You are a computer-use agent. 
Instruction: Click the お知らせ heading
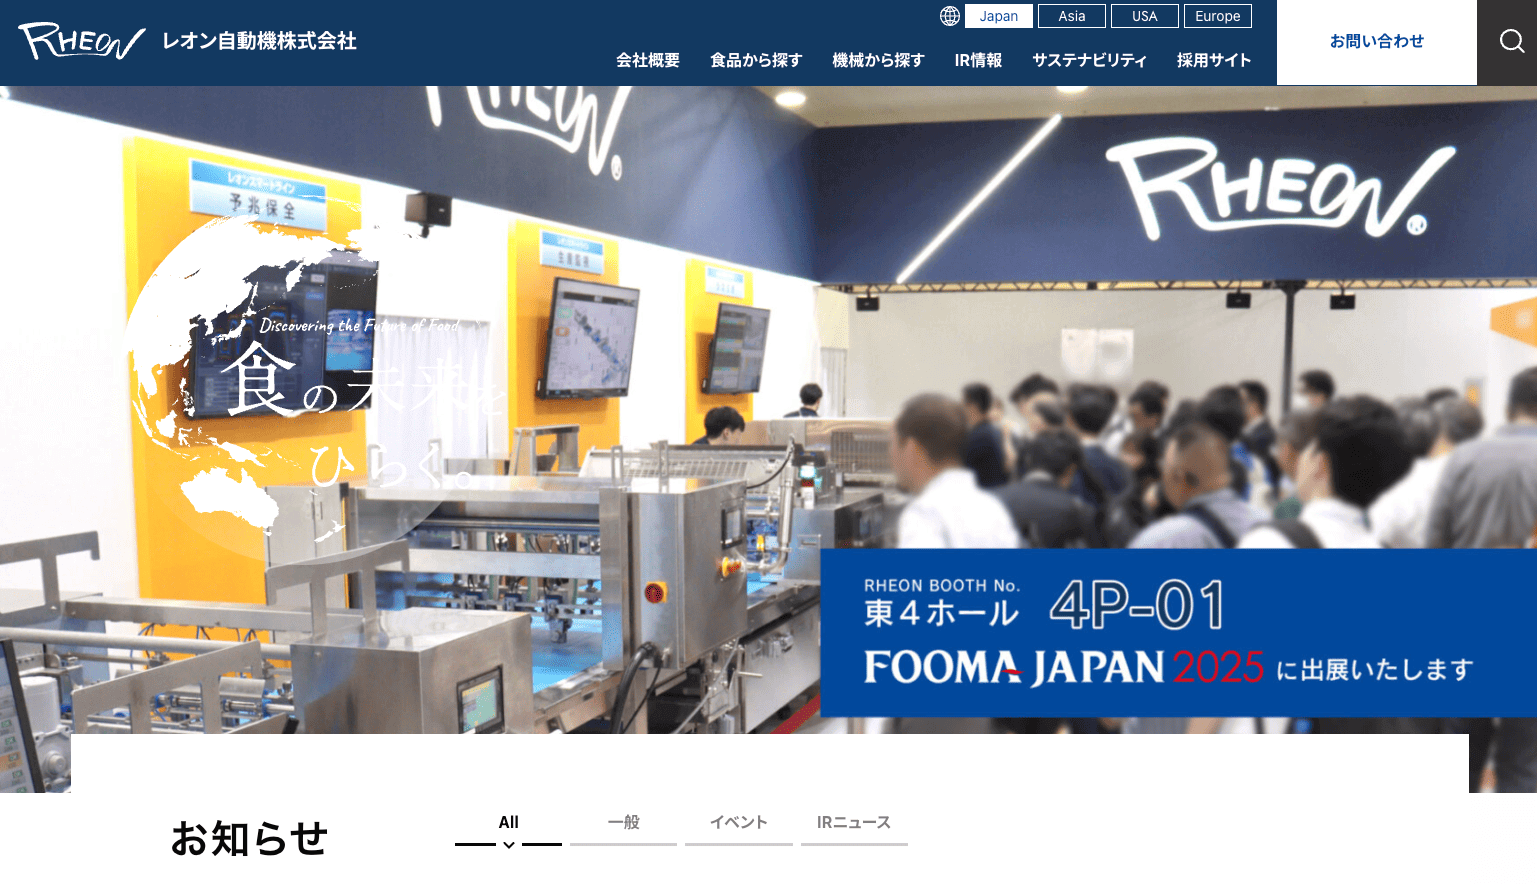pyautogui.click(x=250, y=838)
